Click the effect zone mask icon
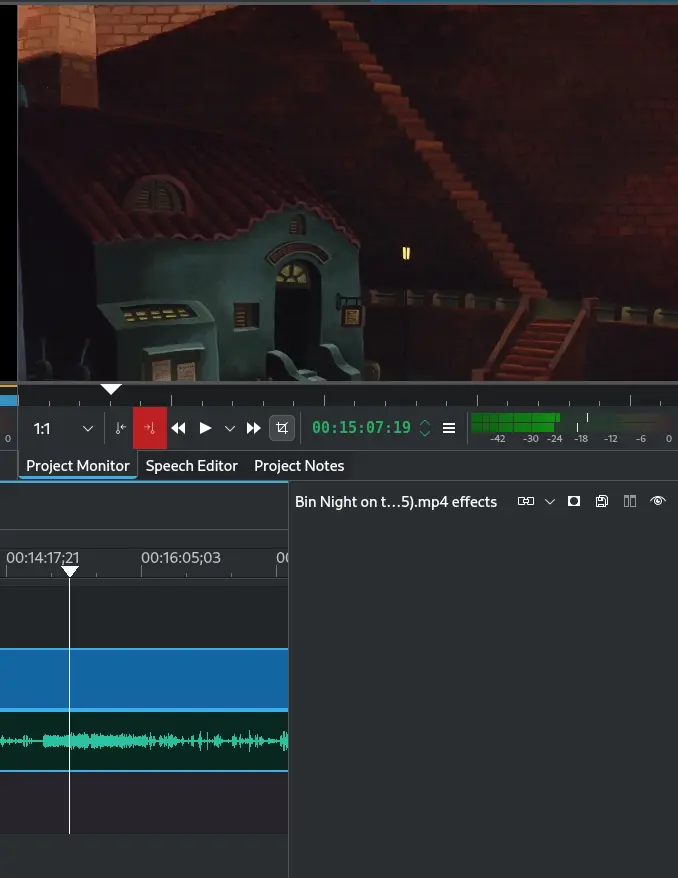678x878 pixels. [574, 501]
